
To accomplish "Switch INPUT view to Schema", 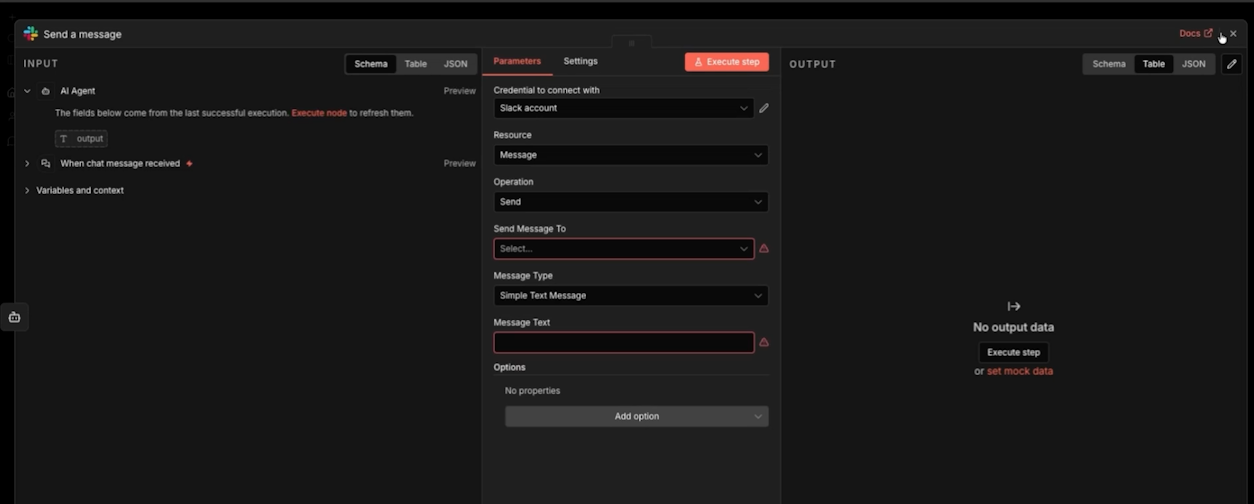I will pos(371,64).
